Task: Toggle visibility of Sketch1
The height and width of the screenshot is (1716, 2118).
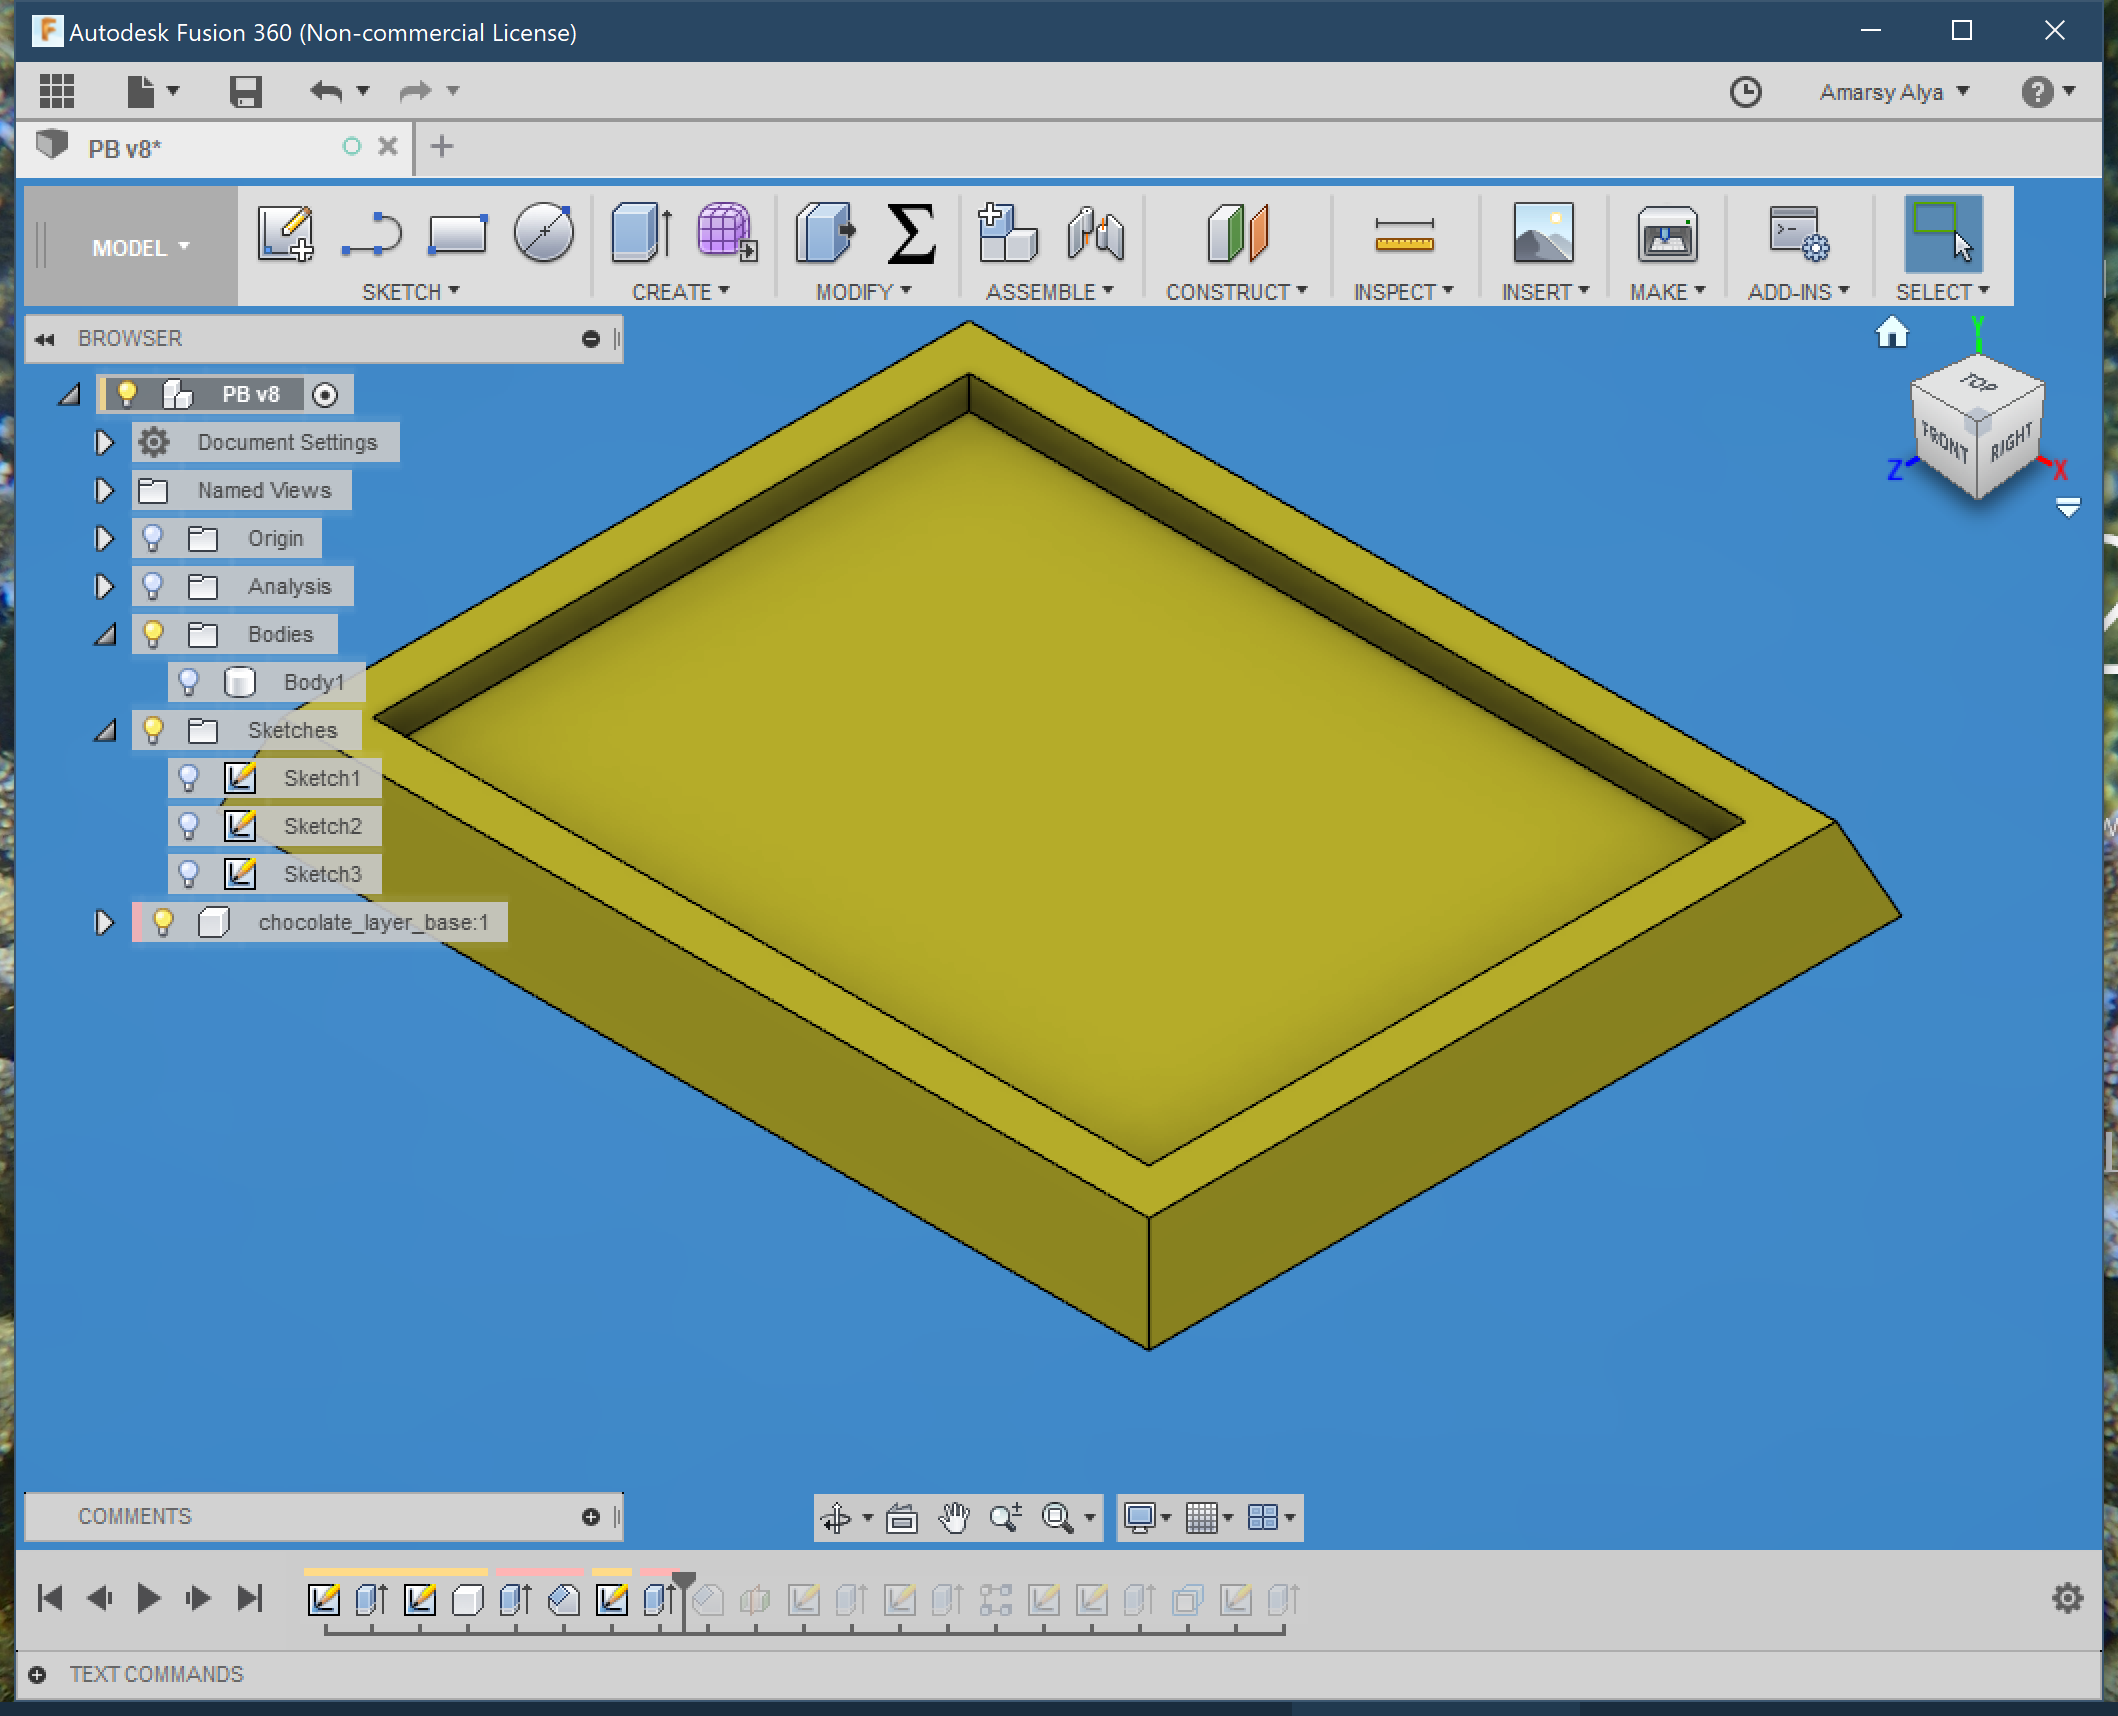Action: click(193, 777)
